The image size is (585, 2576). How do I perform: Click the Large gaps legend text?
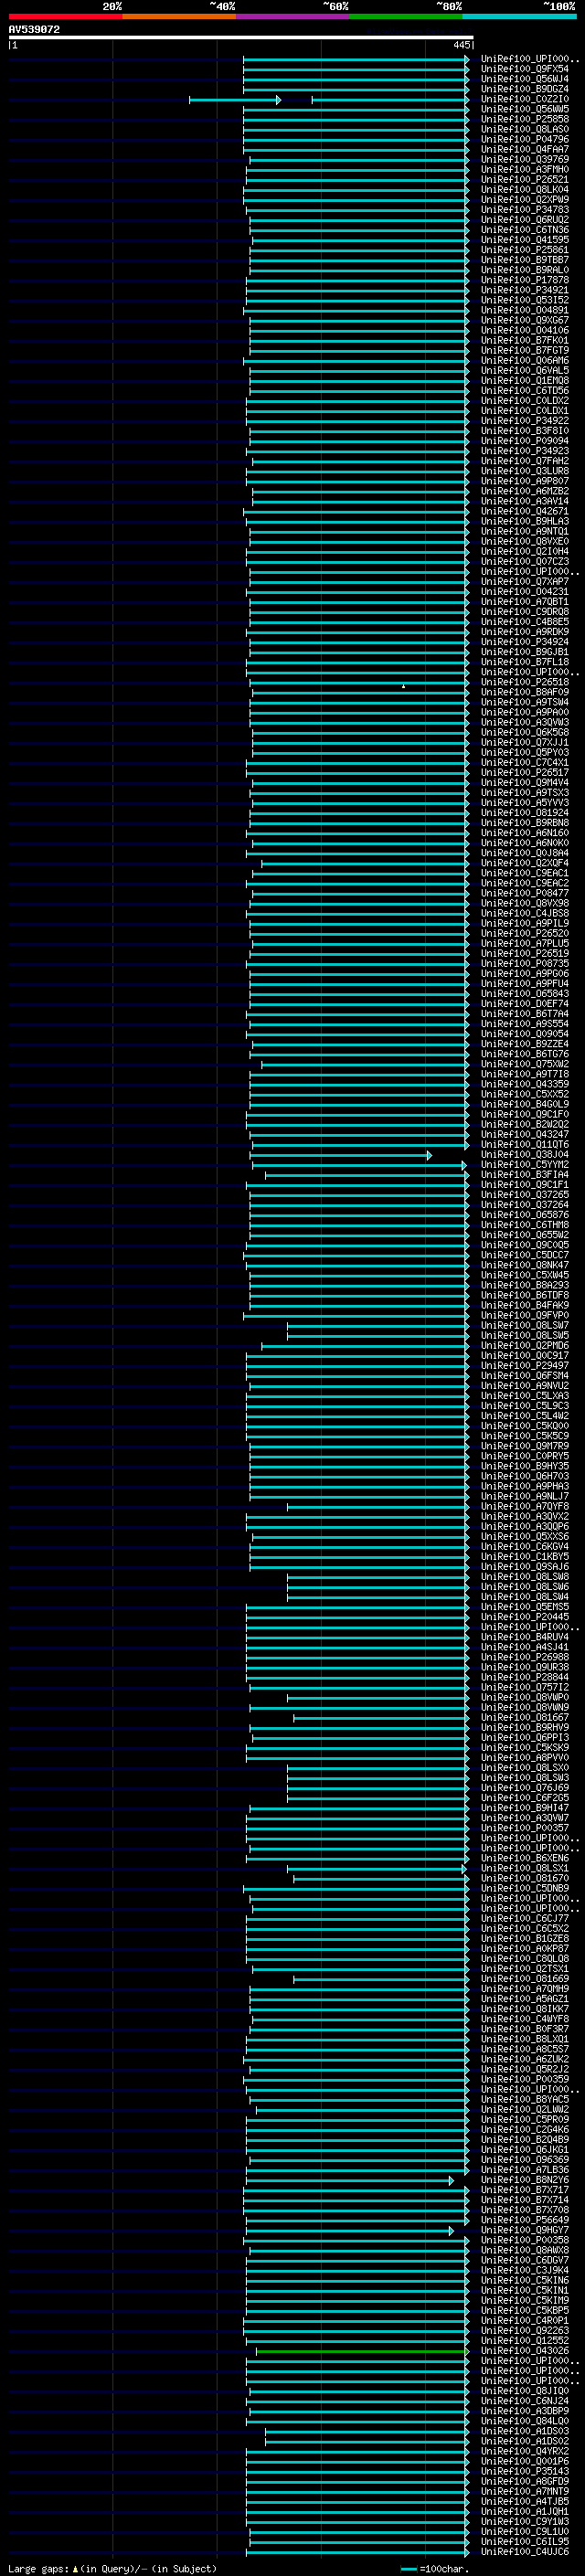[111, 2568]
